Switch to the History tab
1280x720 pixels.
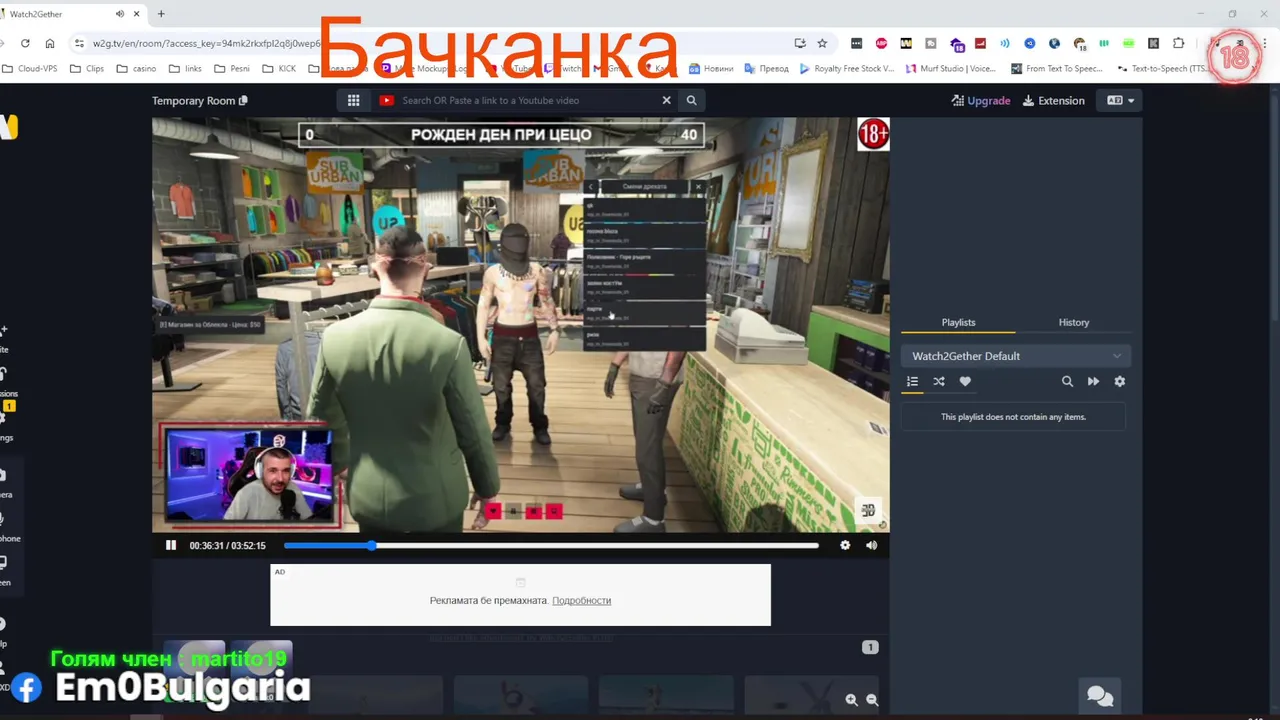(x=1074, y=322)
